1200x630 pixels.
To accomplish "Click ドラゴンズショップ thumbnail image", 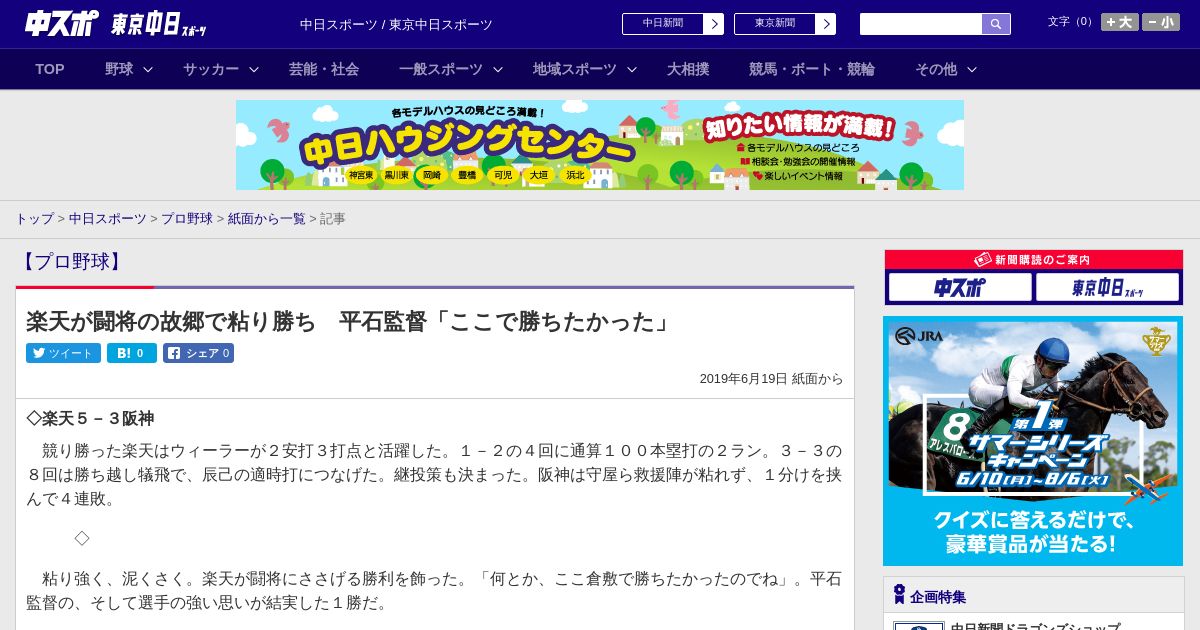I will tap(919, 626).
